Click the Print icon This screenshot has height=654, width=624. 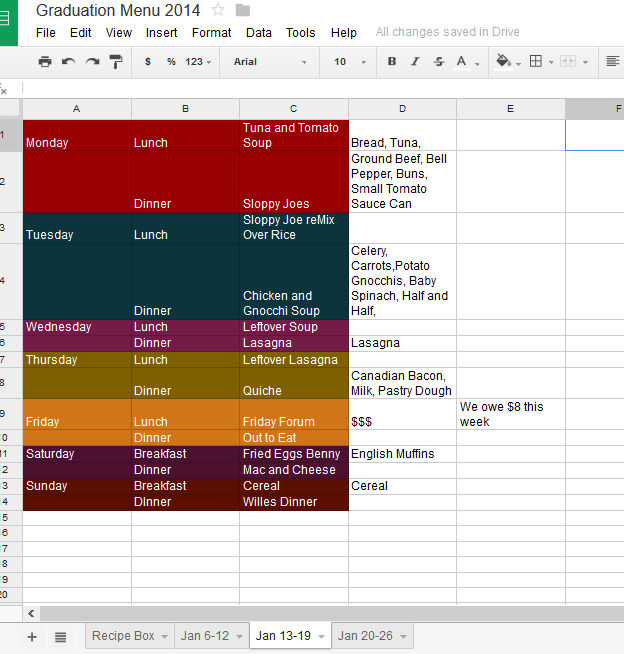point(45,62)
